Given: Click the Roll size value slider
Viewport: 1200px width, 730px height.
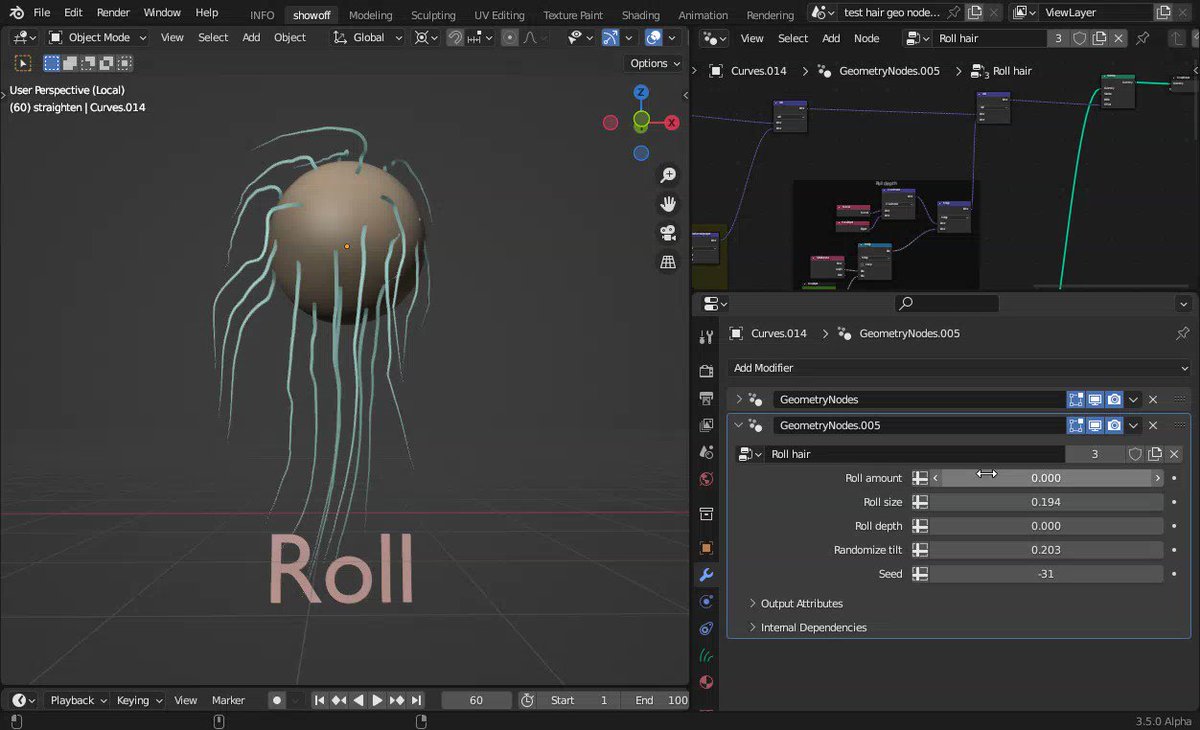Looking at the screenshot, I should pyautogui.click(x=1046, y=501).
